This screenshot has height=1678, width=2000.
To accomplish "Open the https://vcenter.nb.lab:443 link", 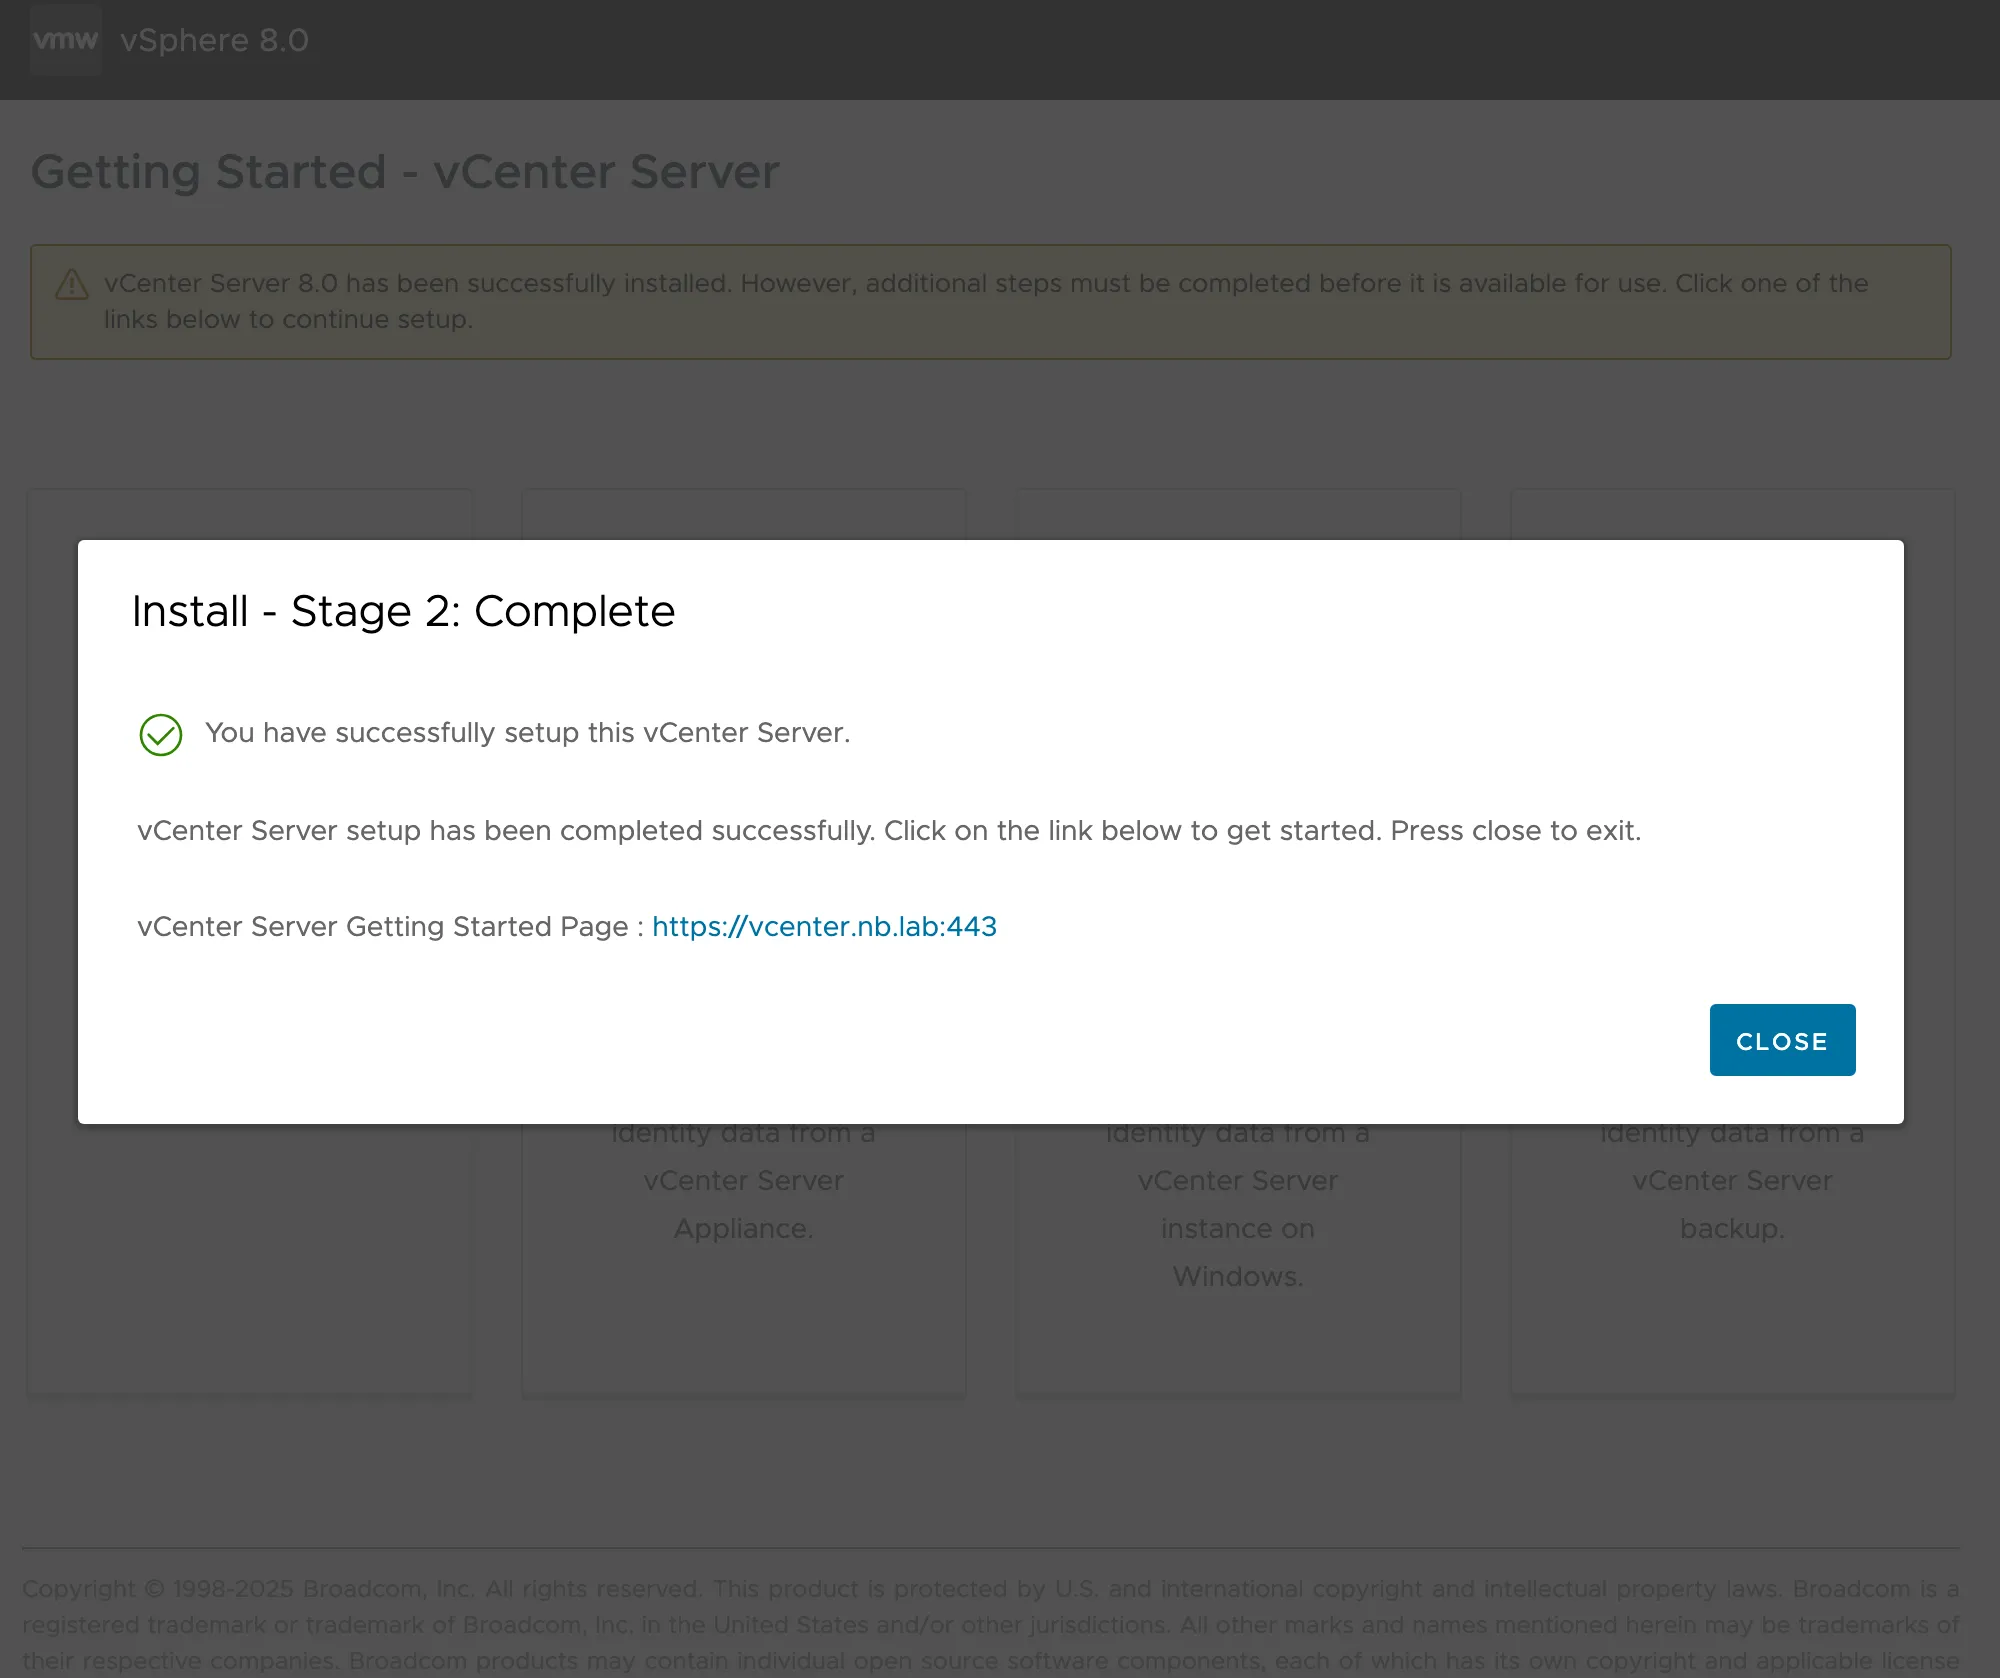I will coord(824,926).
